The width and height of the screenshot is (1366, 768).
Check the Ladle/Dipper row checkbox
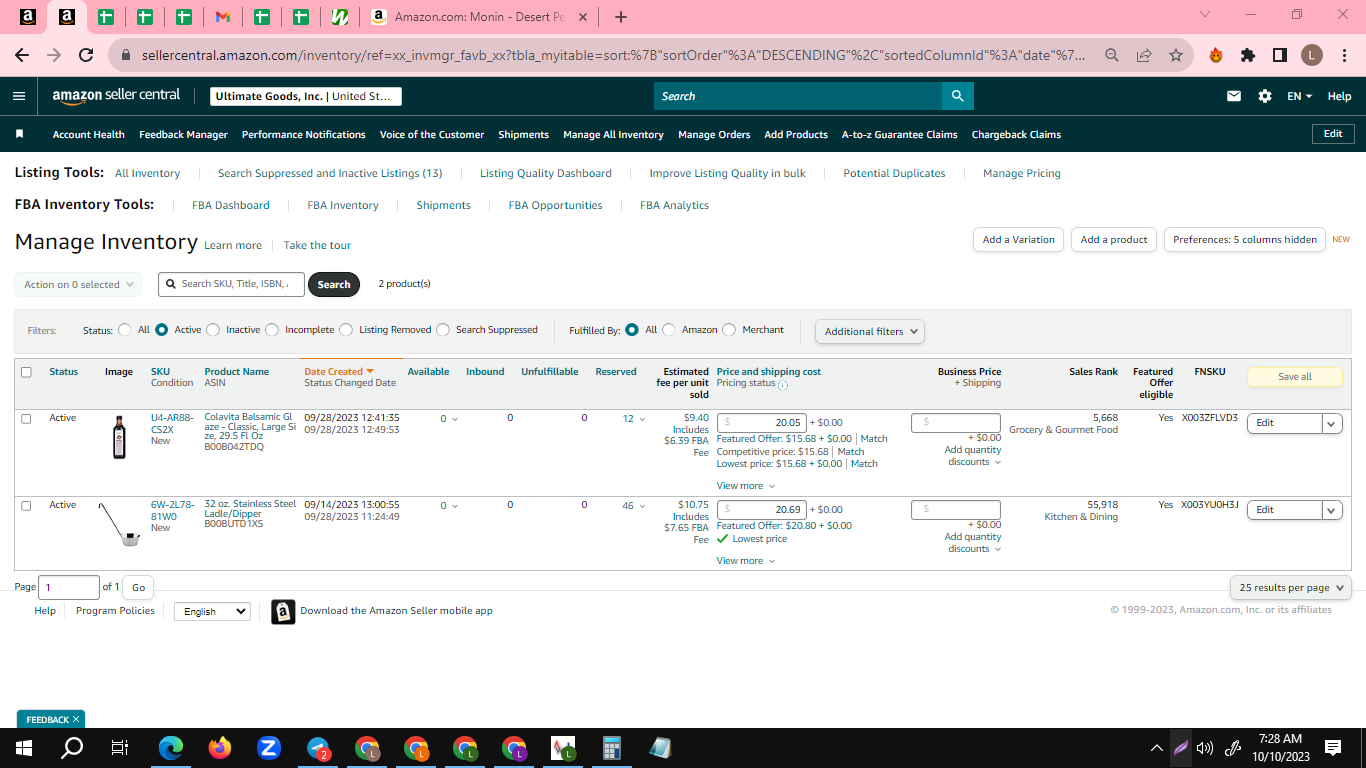click(x=26, y=506)
